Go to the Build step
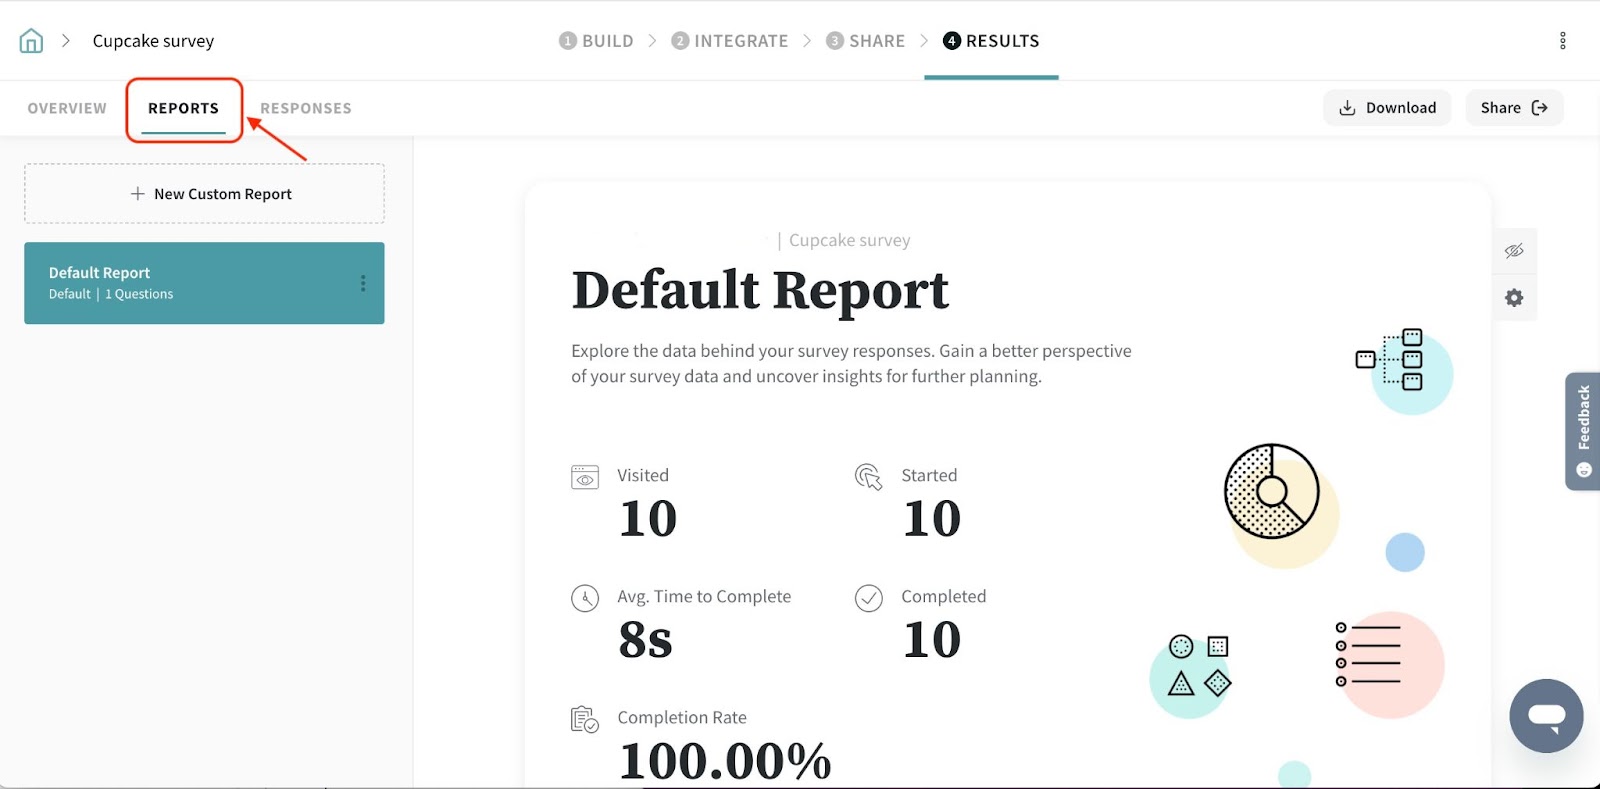The image size is (1600, 789). [596, 41]
